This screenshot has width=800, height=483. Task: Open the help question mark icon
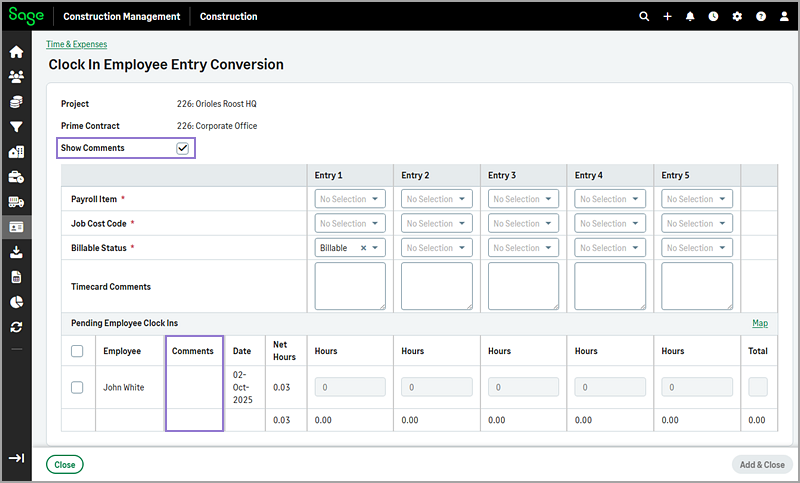pyautogui.click(x=761, y=16)
